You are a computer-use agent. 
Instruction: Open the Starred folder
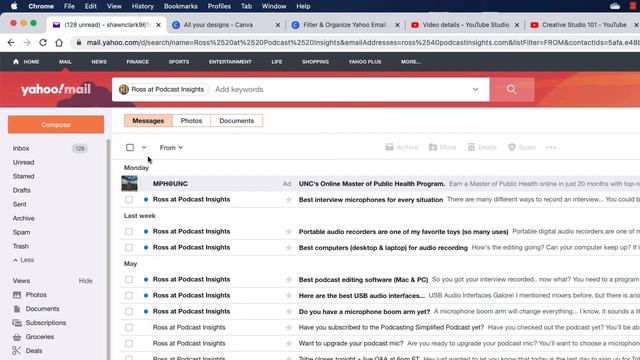23,176
